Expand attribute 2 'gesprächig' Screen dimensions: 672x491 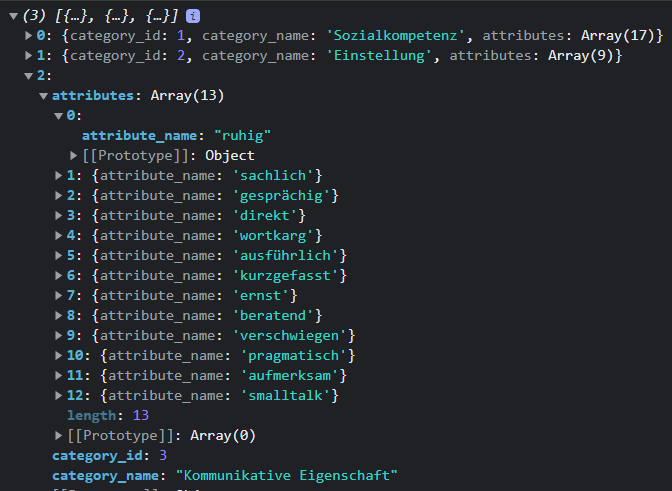(59, 196)
